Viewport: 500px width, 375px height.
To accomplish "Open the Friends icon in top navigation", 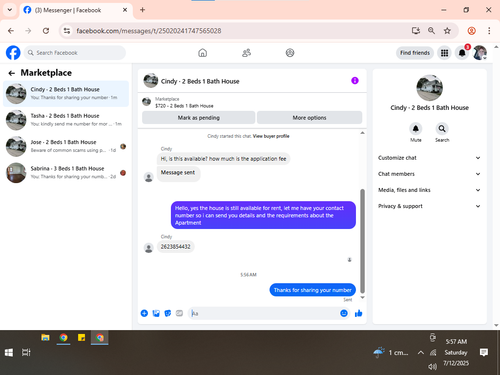I will point(246,53).
